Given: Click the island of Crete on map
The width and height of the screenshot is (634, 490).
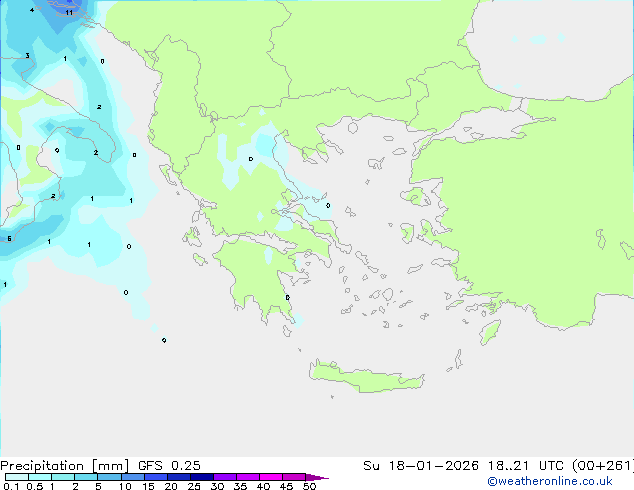Looking at the screenshot, I should pyautogui.click(x=366, y=377).
